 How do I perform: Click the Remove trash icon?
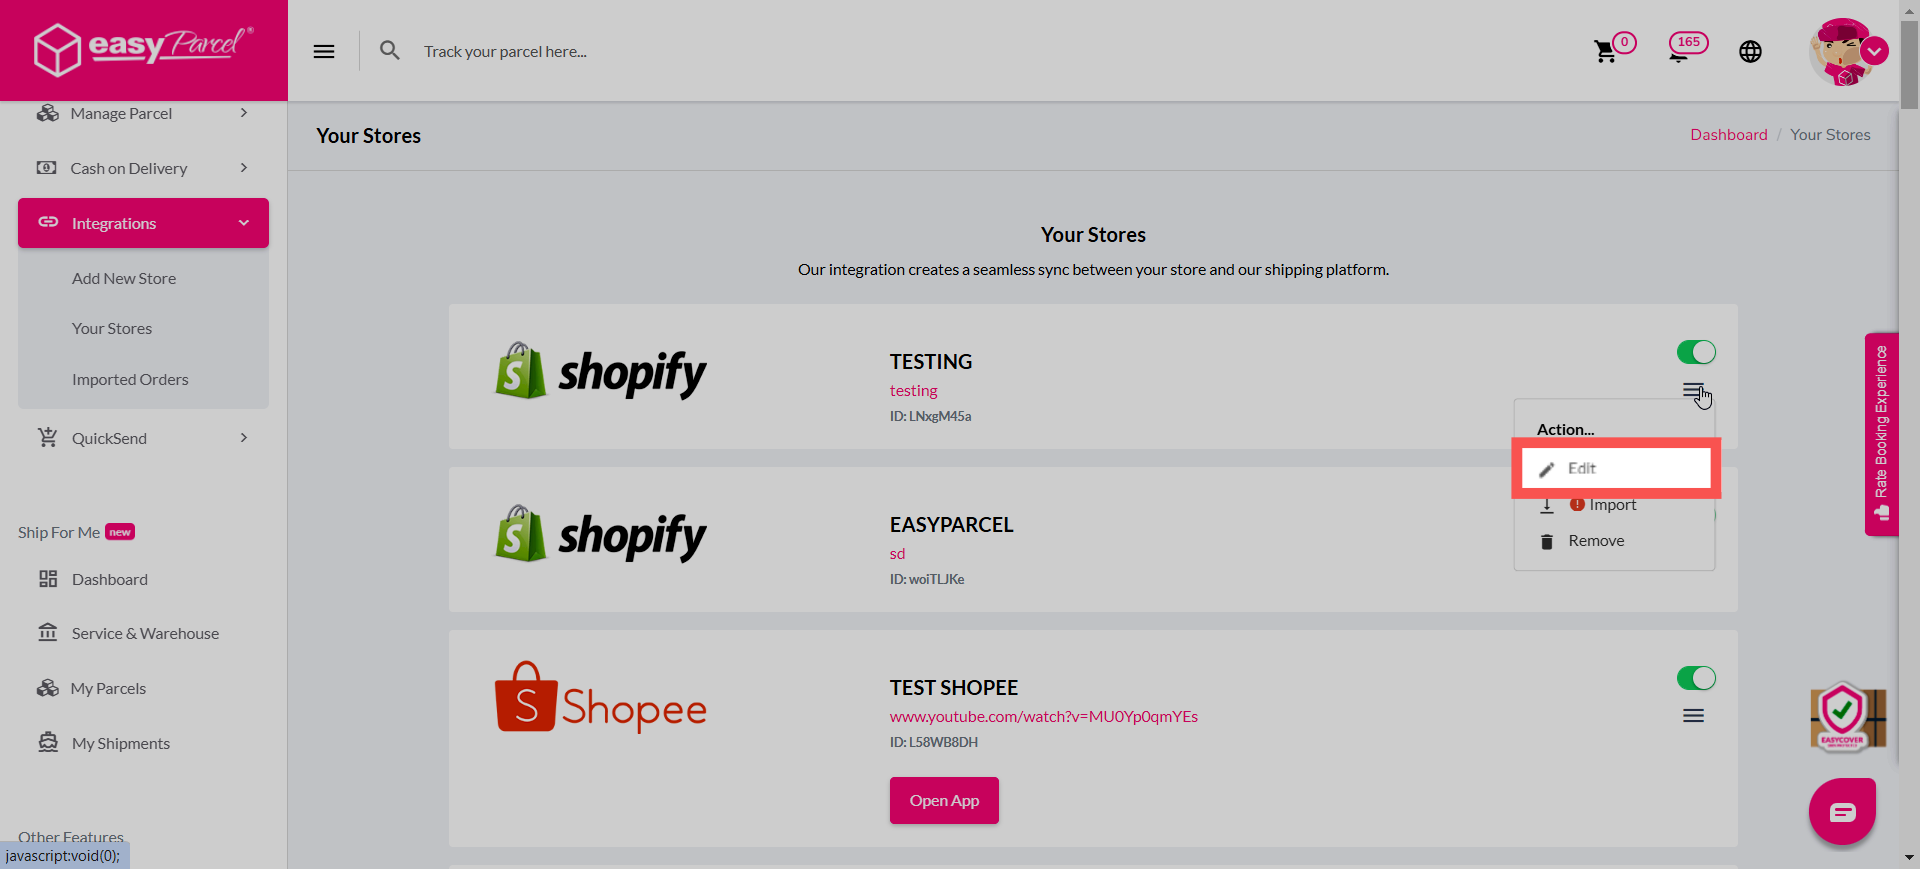1547,541
